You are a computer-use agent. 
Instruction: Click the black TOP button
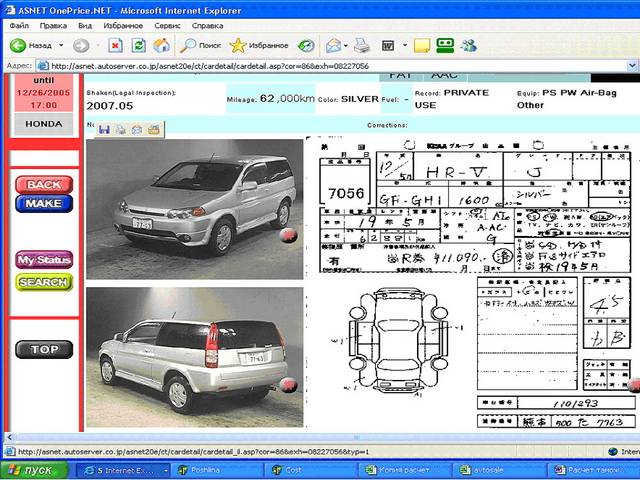[x=44, y=349]
